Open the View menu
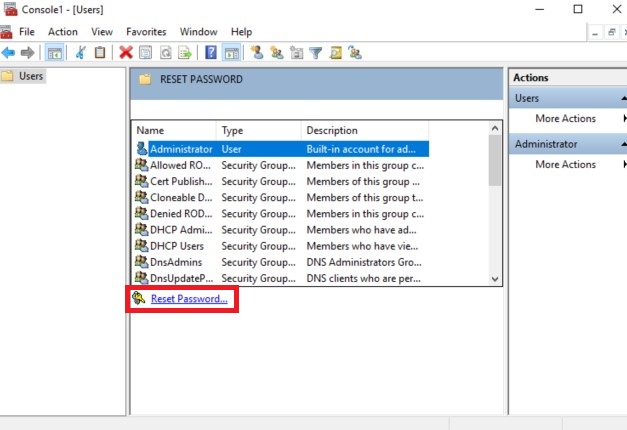 click(102, 32)
